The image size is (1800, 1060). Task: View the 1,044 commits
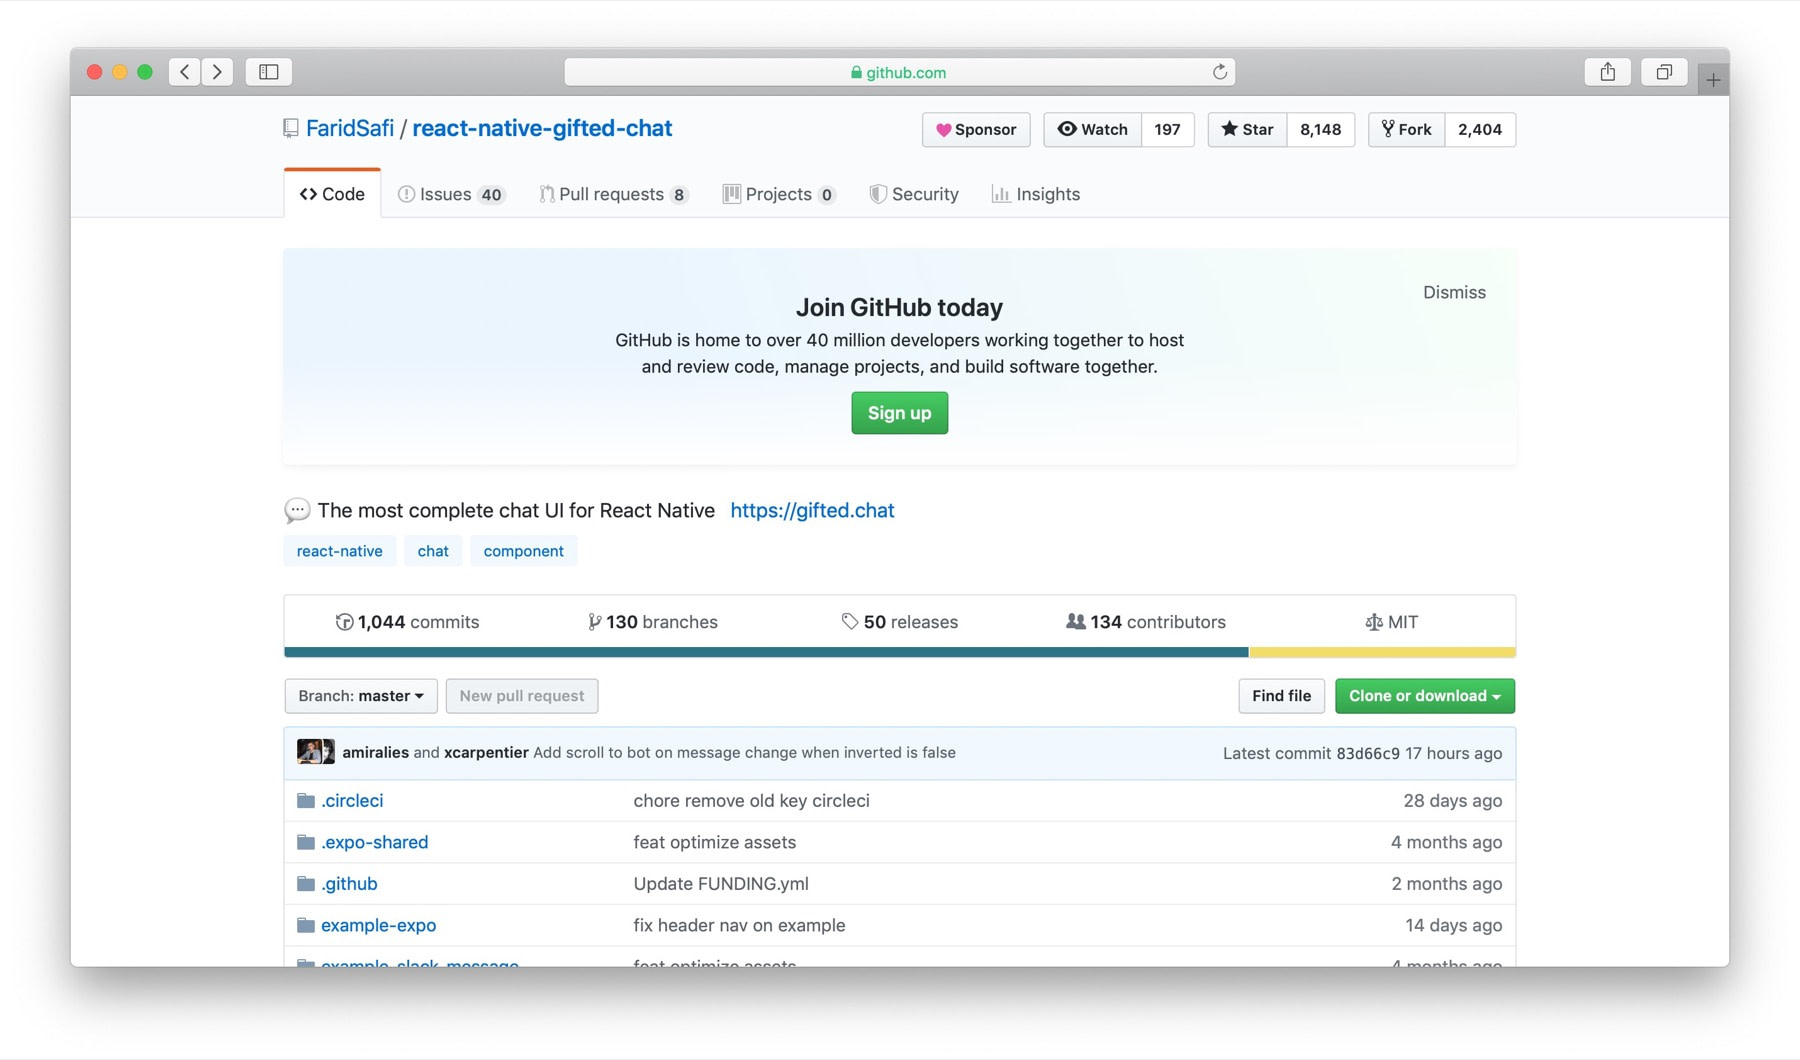[407, 622]
